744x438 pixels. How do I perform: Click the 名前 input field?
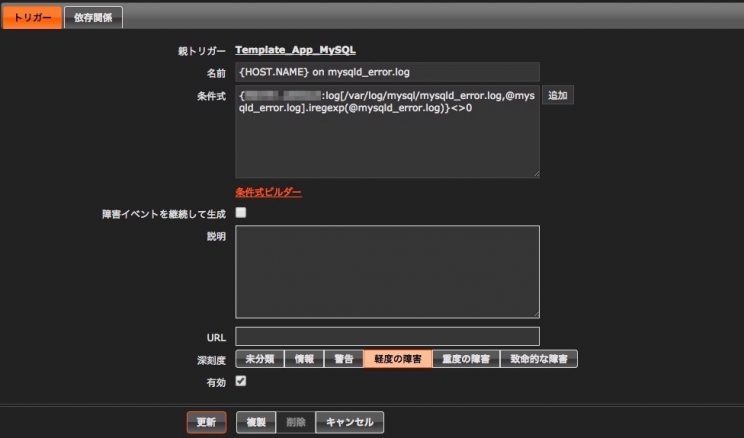(x=387, y=72)
